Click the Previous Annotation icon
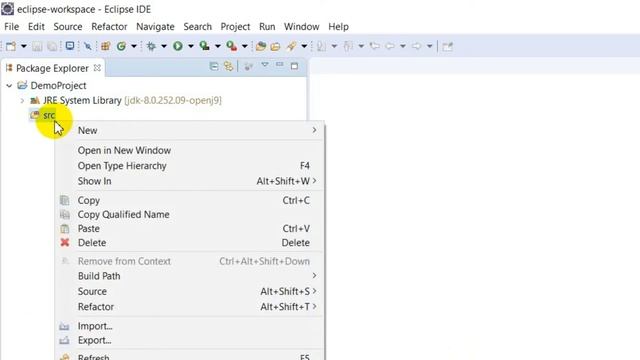 (348, 46)
